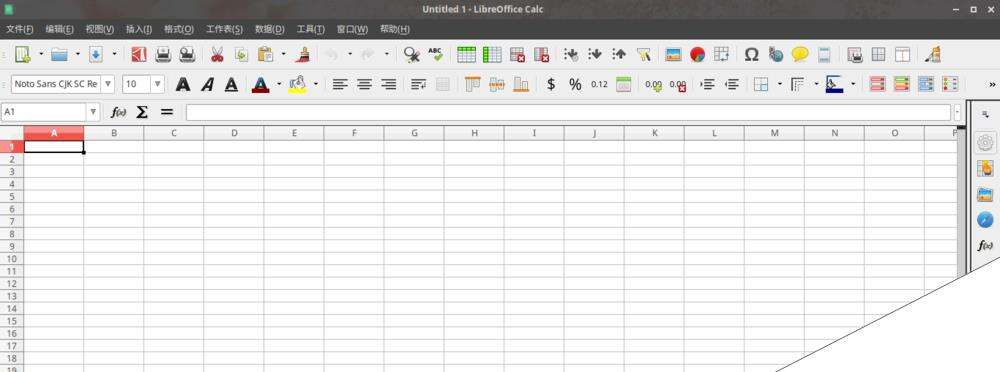This screenshot has width=1000, height=372.
Task: Open the 文件(F) menu
Action: pos(19,29)
